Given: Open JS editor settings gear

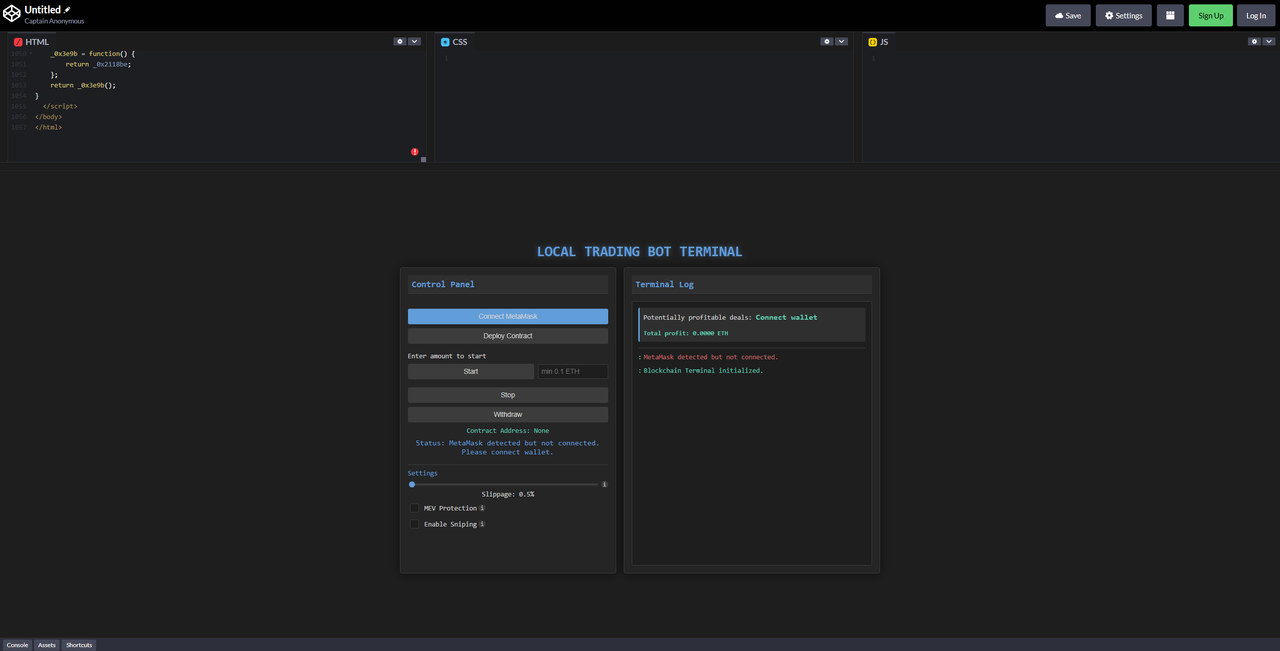Looking at the screenshot, I should (x=1254, y=41).
